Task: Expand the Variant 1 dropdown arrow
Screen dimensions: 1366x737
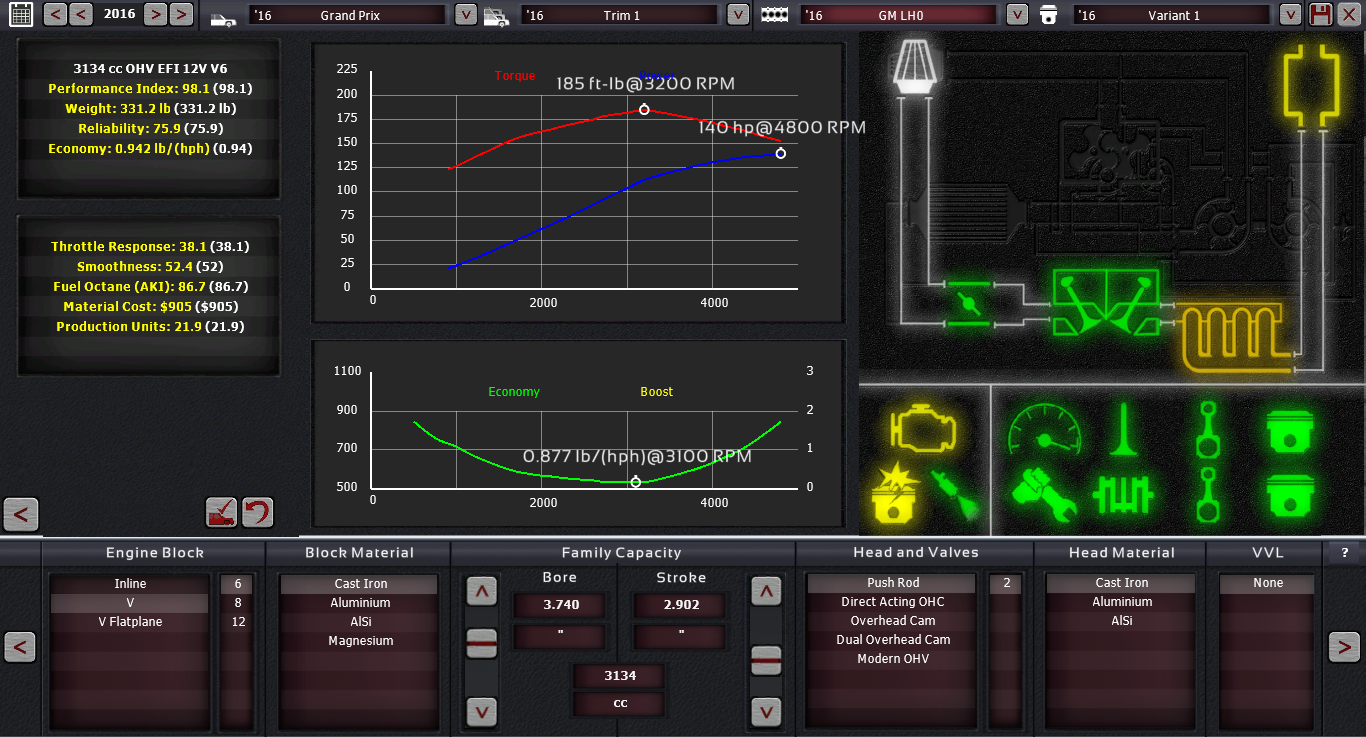Action: point(1291,15)
